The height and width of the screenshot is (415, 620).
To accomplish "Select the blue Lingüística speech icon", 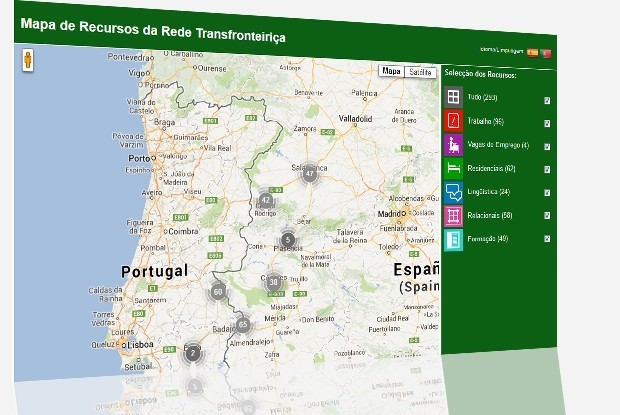I will [x=453, y=192].
